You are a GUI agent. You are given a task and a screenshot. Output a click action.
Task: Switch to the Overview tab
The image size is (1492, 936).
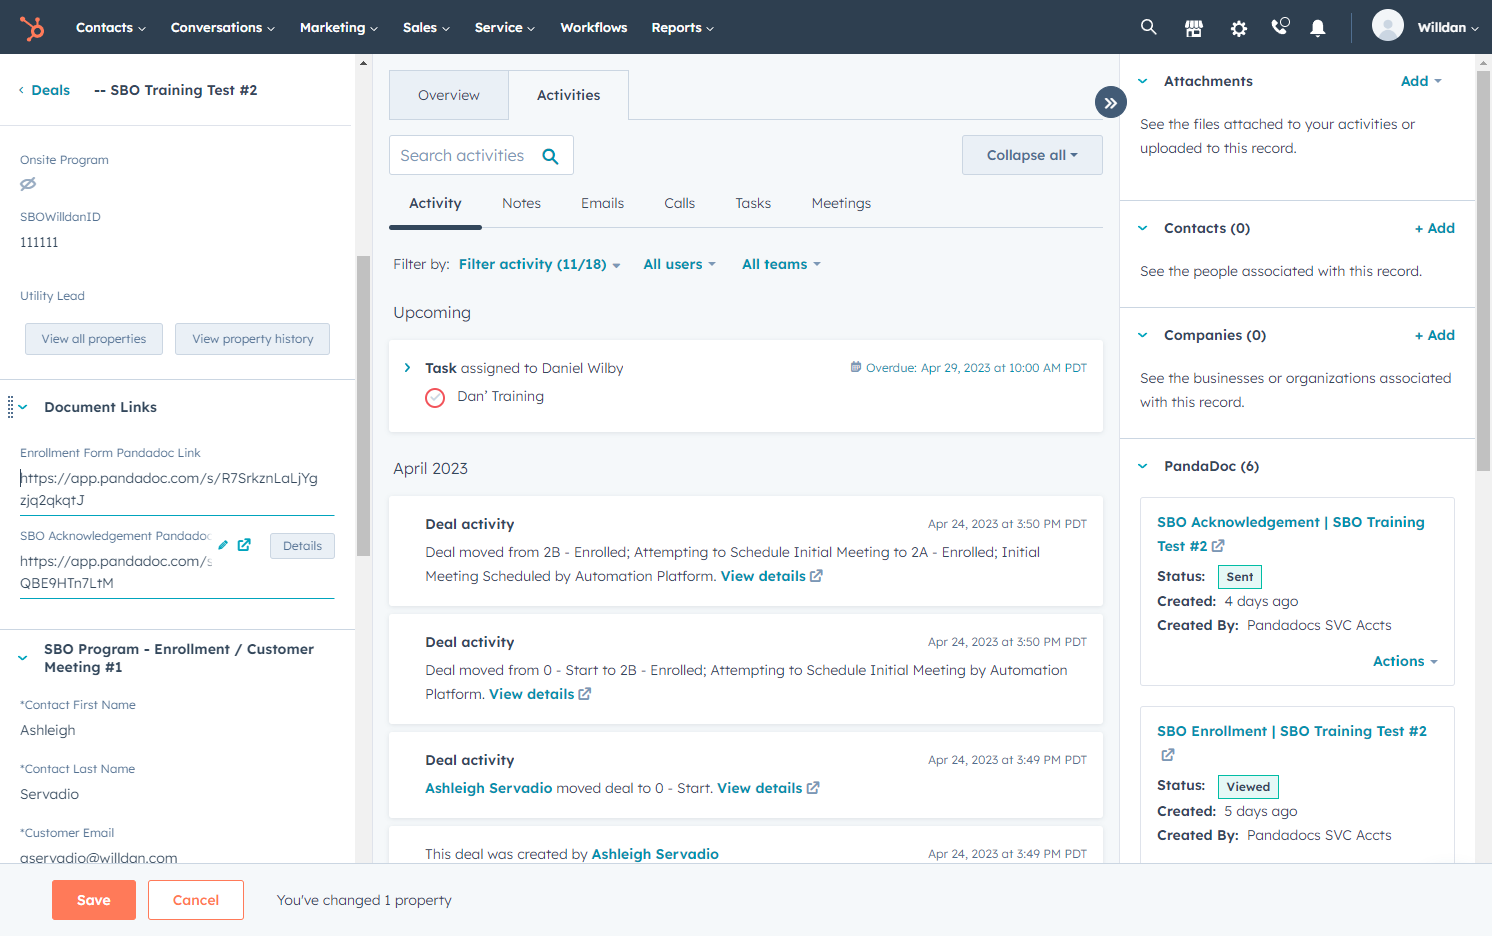[449, 95]
